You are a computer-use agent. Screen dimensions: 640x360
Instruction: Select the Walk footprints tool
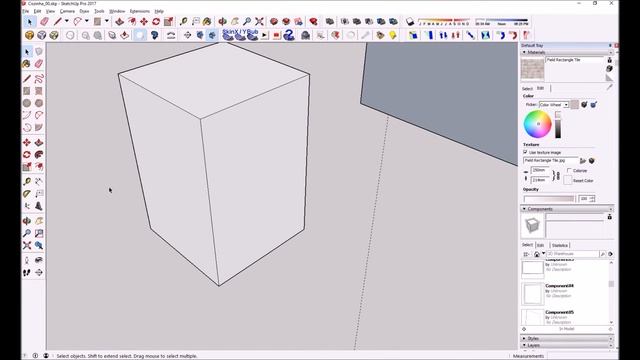tap(27, 272)
